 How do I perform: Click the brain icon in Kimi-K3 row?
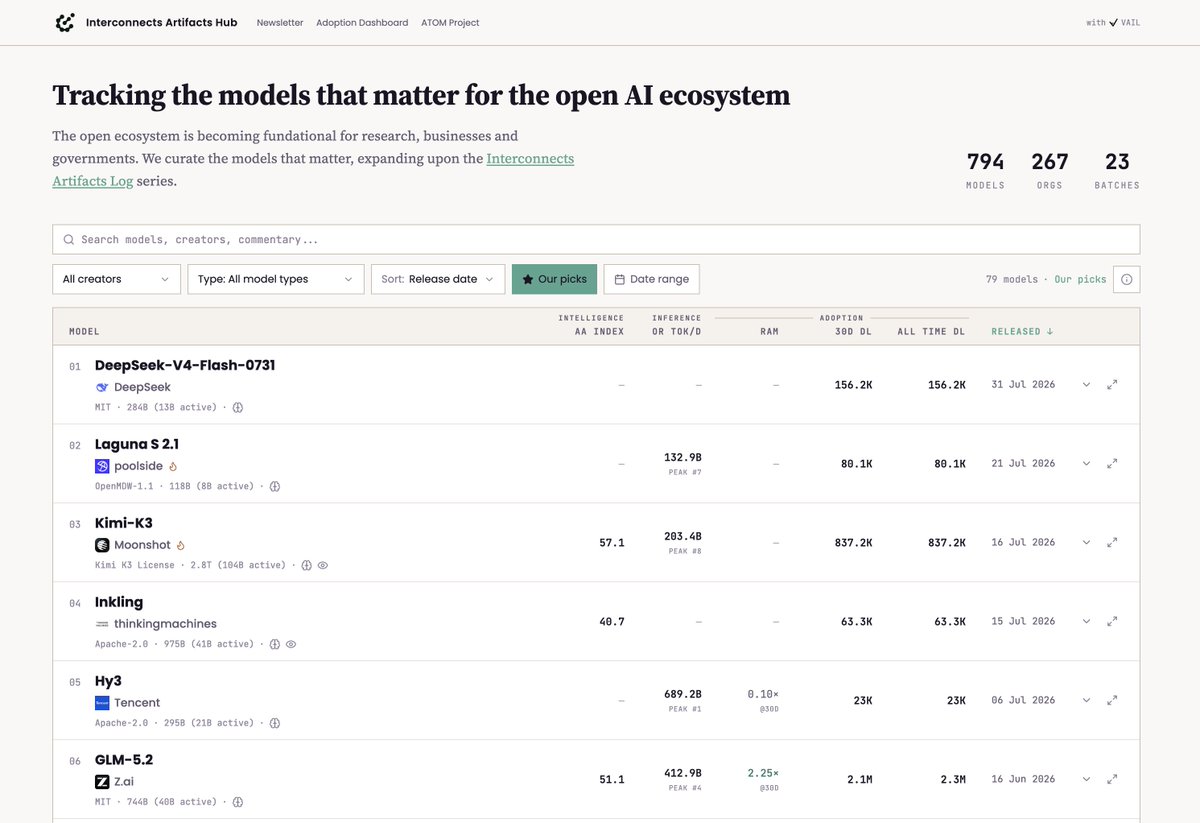[306, 565]
